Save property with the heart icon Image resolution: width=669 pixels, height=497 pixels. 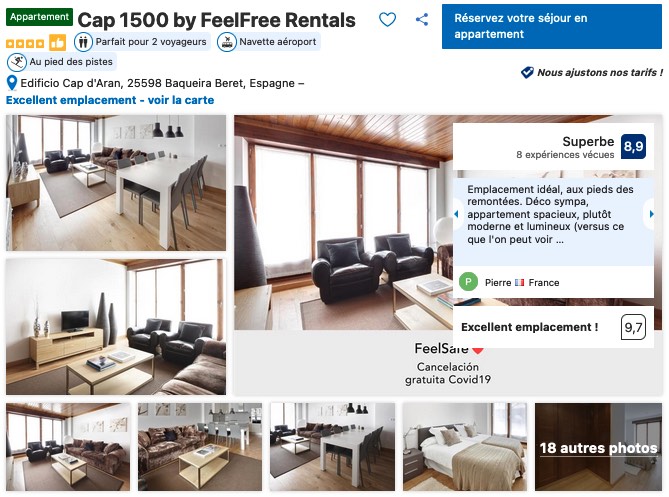pyautogui.click(x=388, y=20)
